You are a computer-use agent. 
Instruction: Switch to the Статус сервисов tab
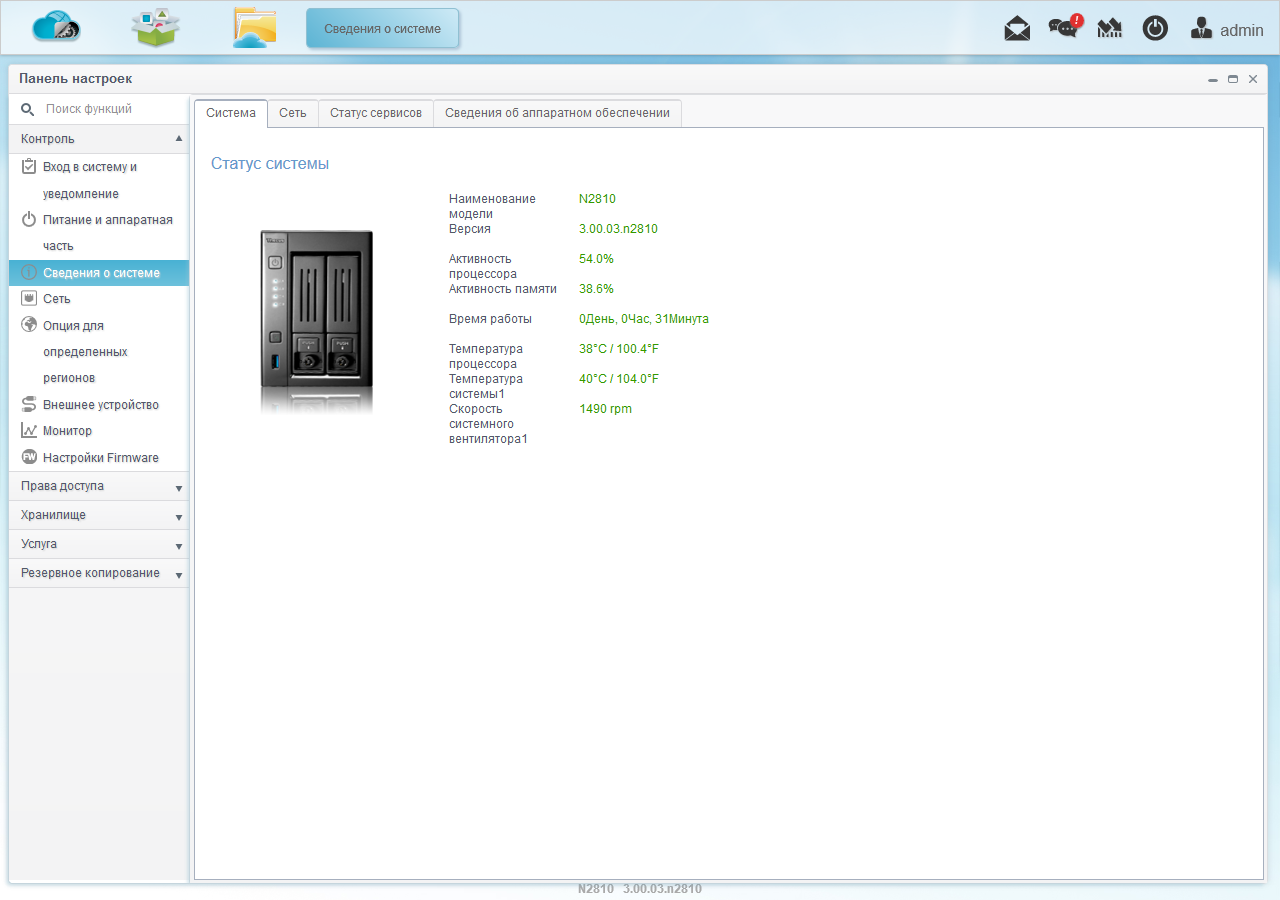(376, 113)
